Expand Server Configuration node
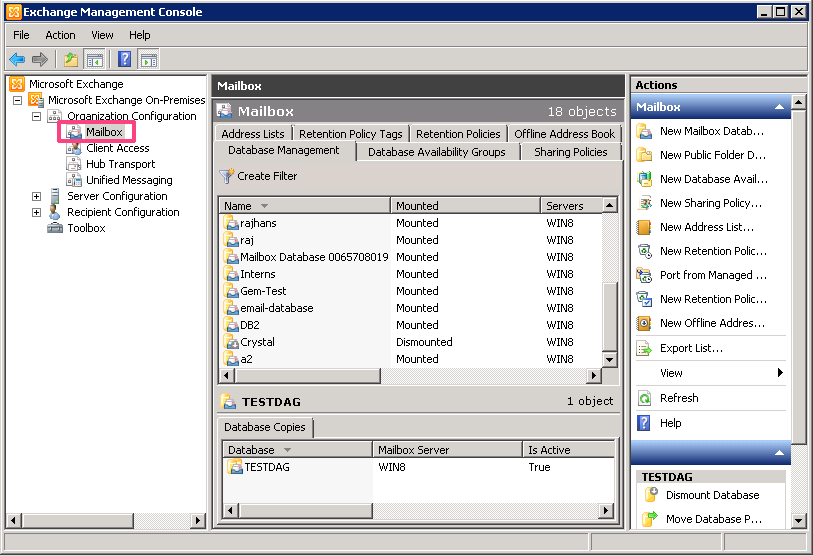This screenshot has height=556, width=813. [x=36, y=196]
